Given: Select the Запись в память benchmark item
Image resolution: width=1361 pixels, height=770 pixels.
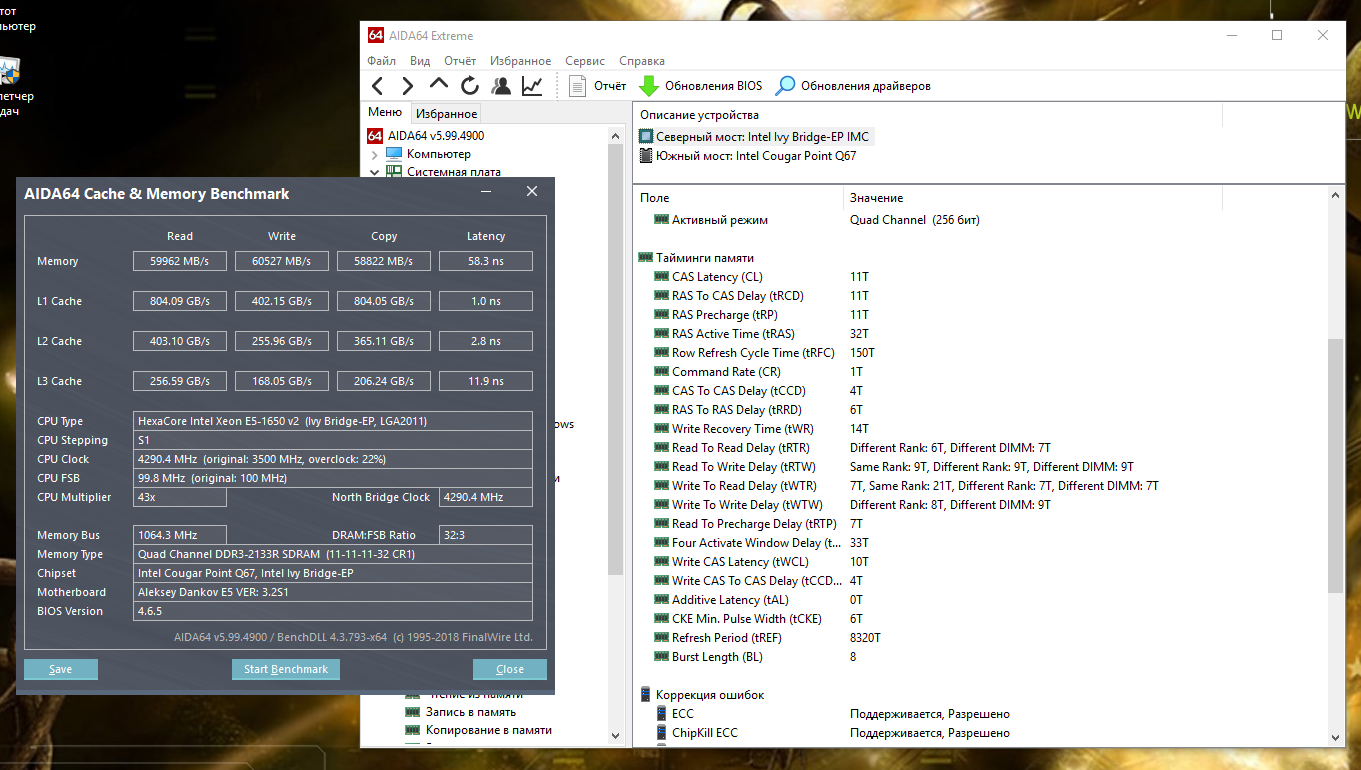Looking at the screenshot, I should (461, 712).
